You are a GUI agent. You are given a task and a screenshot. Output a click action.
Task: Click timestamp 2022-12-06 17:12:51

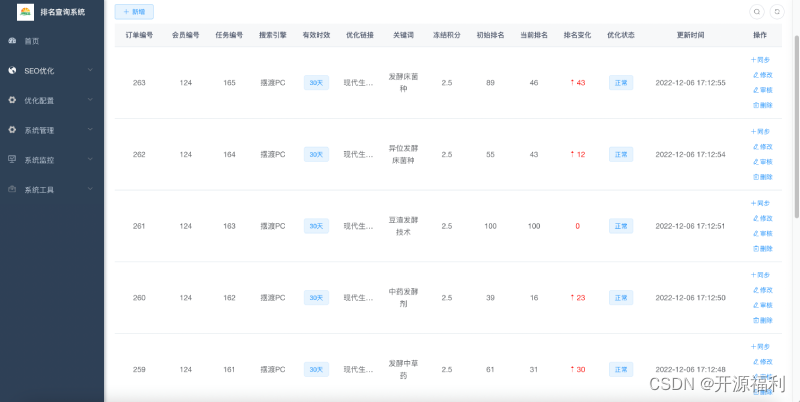click(690, 226)
